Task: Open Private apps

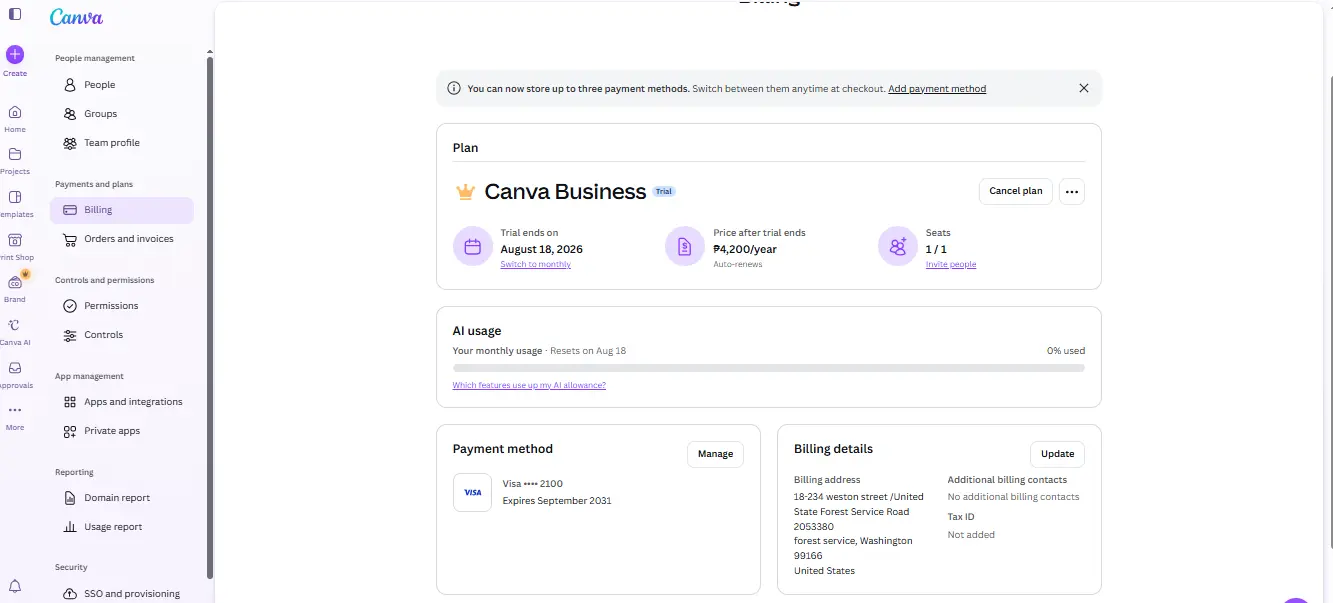Action: click(x=122, y=431)
